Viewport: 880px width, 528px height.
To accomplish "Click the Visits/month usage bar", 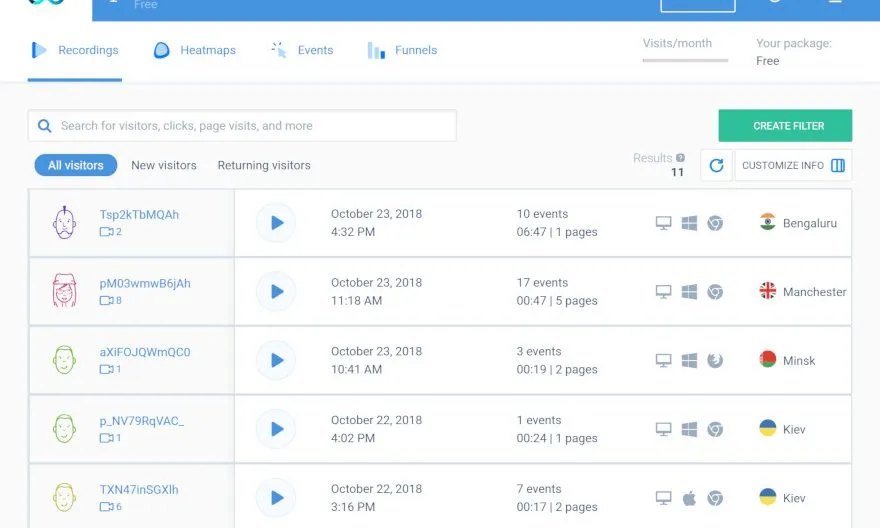I will pyautogui.click(x=685, y=60).
